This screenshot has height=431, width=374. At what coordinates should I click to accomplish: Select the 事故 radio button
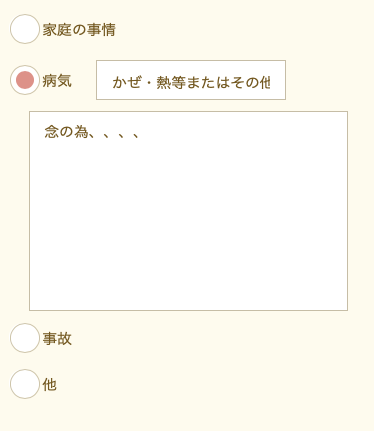tap(25, 338)
